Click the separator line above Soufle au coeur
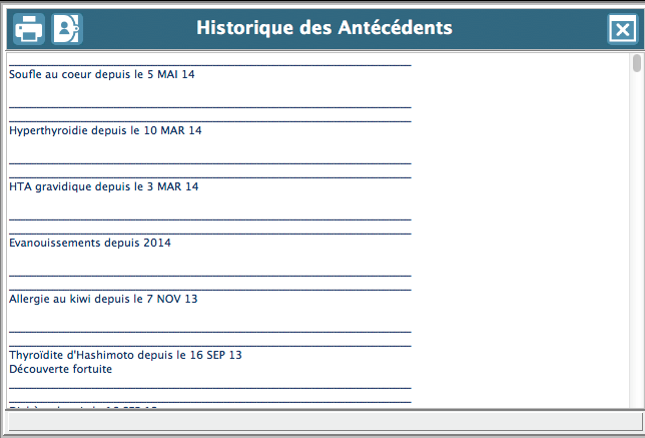This screenshot has height=438, width=645. [210, 64]
